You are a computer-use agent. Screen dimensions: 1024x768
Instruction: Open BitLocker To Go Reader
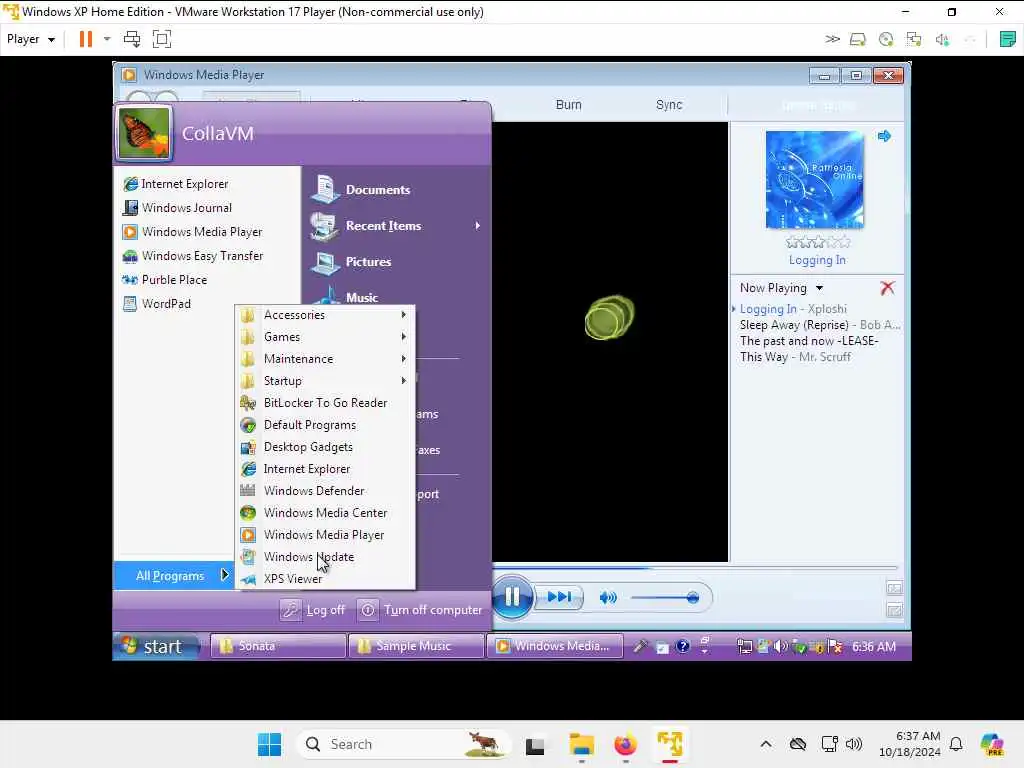[x=325, y=403]
